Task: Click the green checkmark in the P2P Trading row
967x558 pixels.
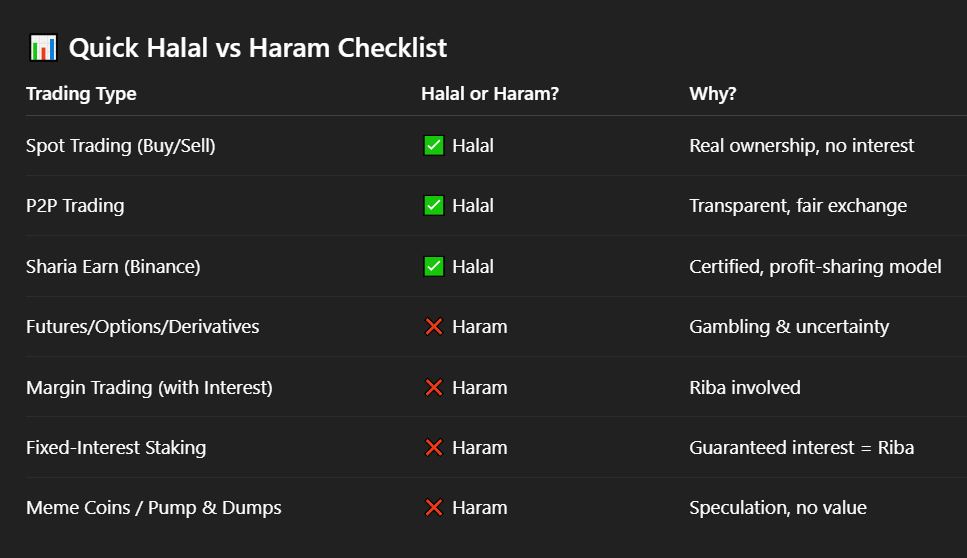Action: pyautogui.click(x=434, y=206)
